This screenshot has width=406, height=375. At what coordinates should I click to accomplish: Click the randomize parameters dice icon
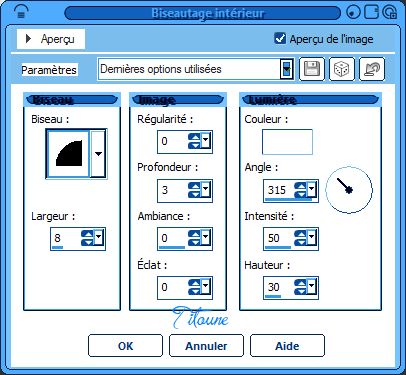[341, 69]
